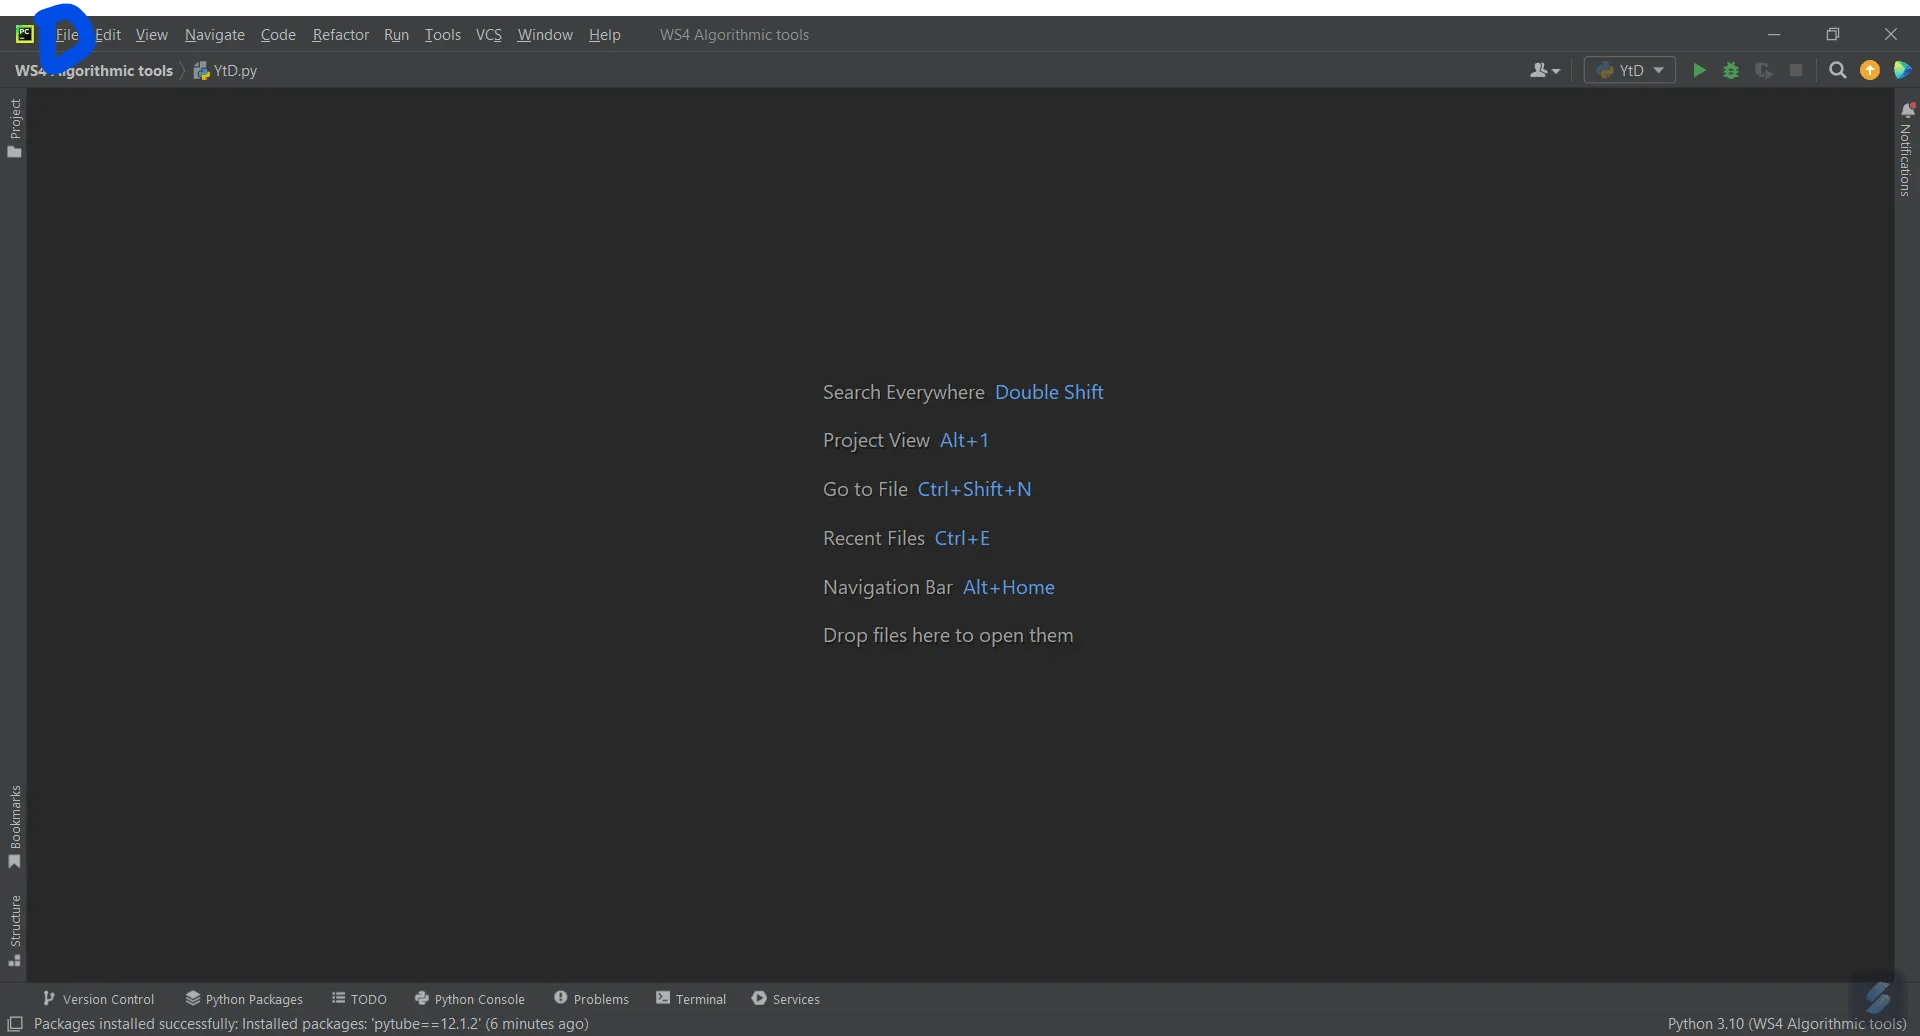Open the Bookmarks tool window
This screenshot has height=1036, width=1920.
click(15, 827)
